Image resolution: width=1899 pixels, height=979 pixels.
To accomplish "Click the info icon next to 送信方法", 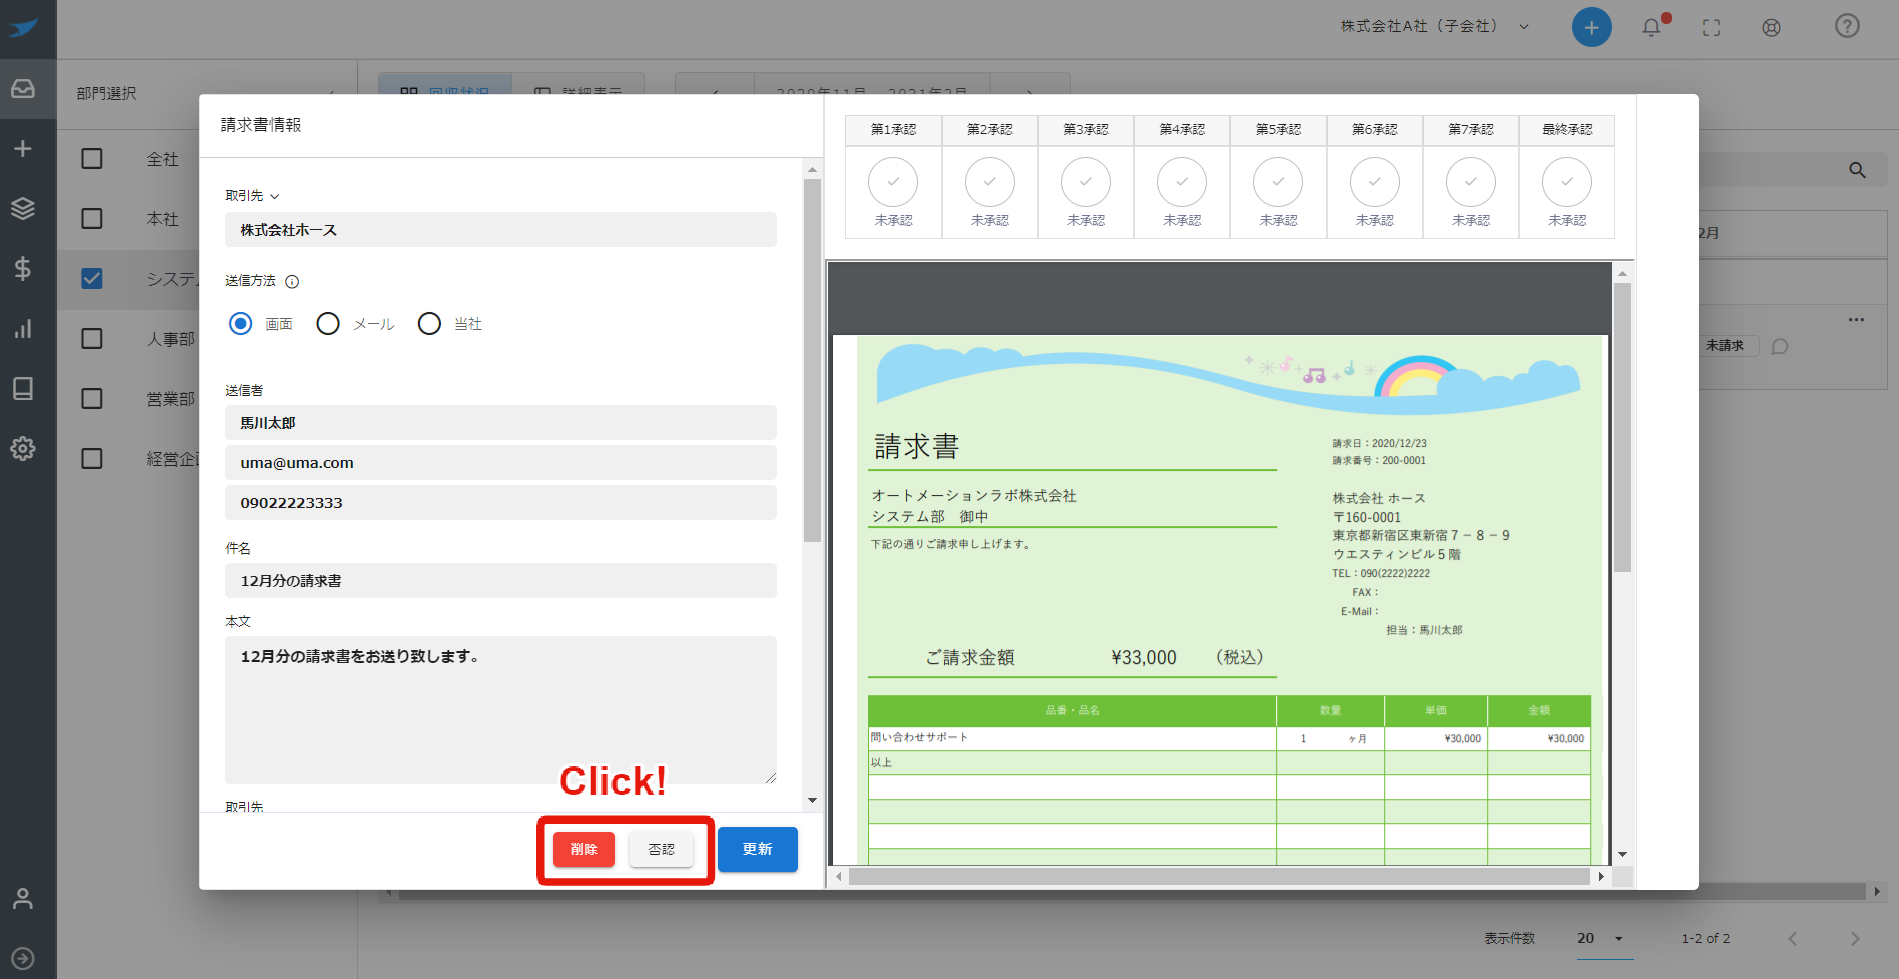I will (292, 282).
